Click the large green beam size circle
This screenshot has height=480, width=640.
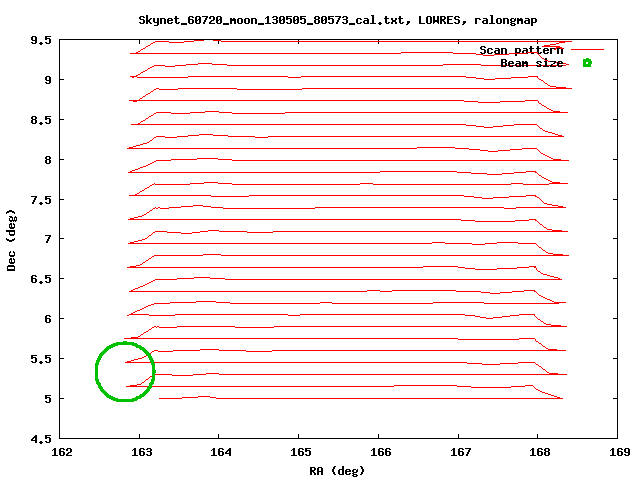pyautogui.click(x=125, y=371)
